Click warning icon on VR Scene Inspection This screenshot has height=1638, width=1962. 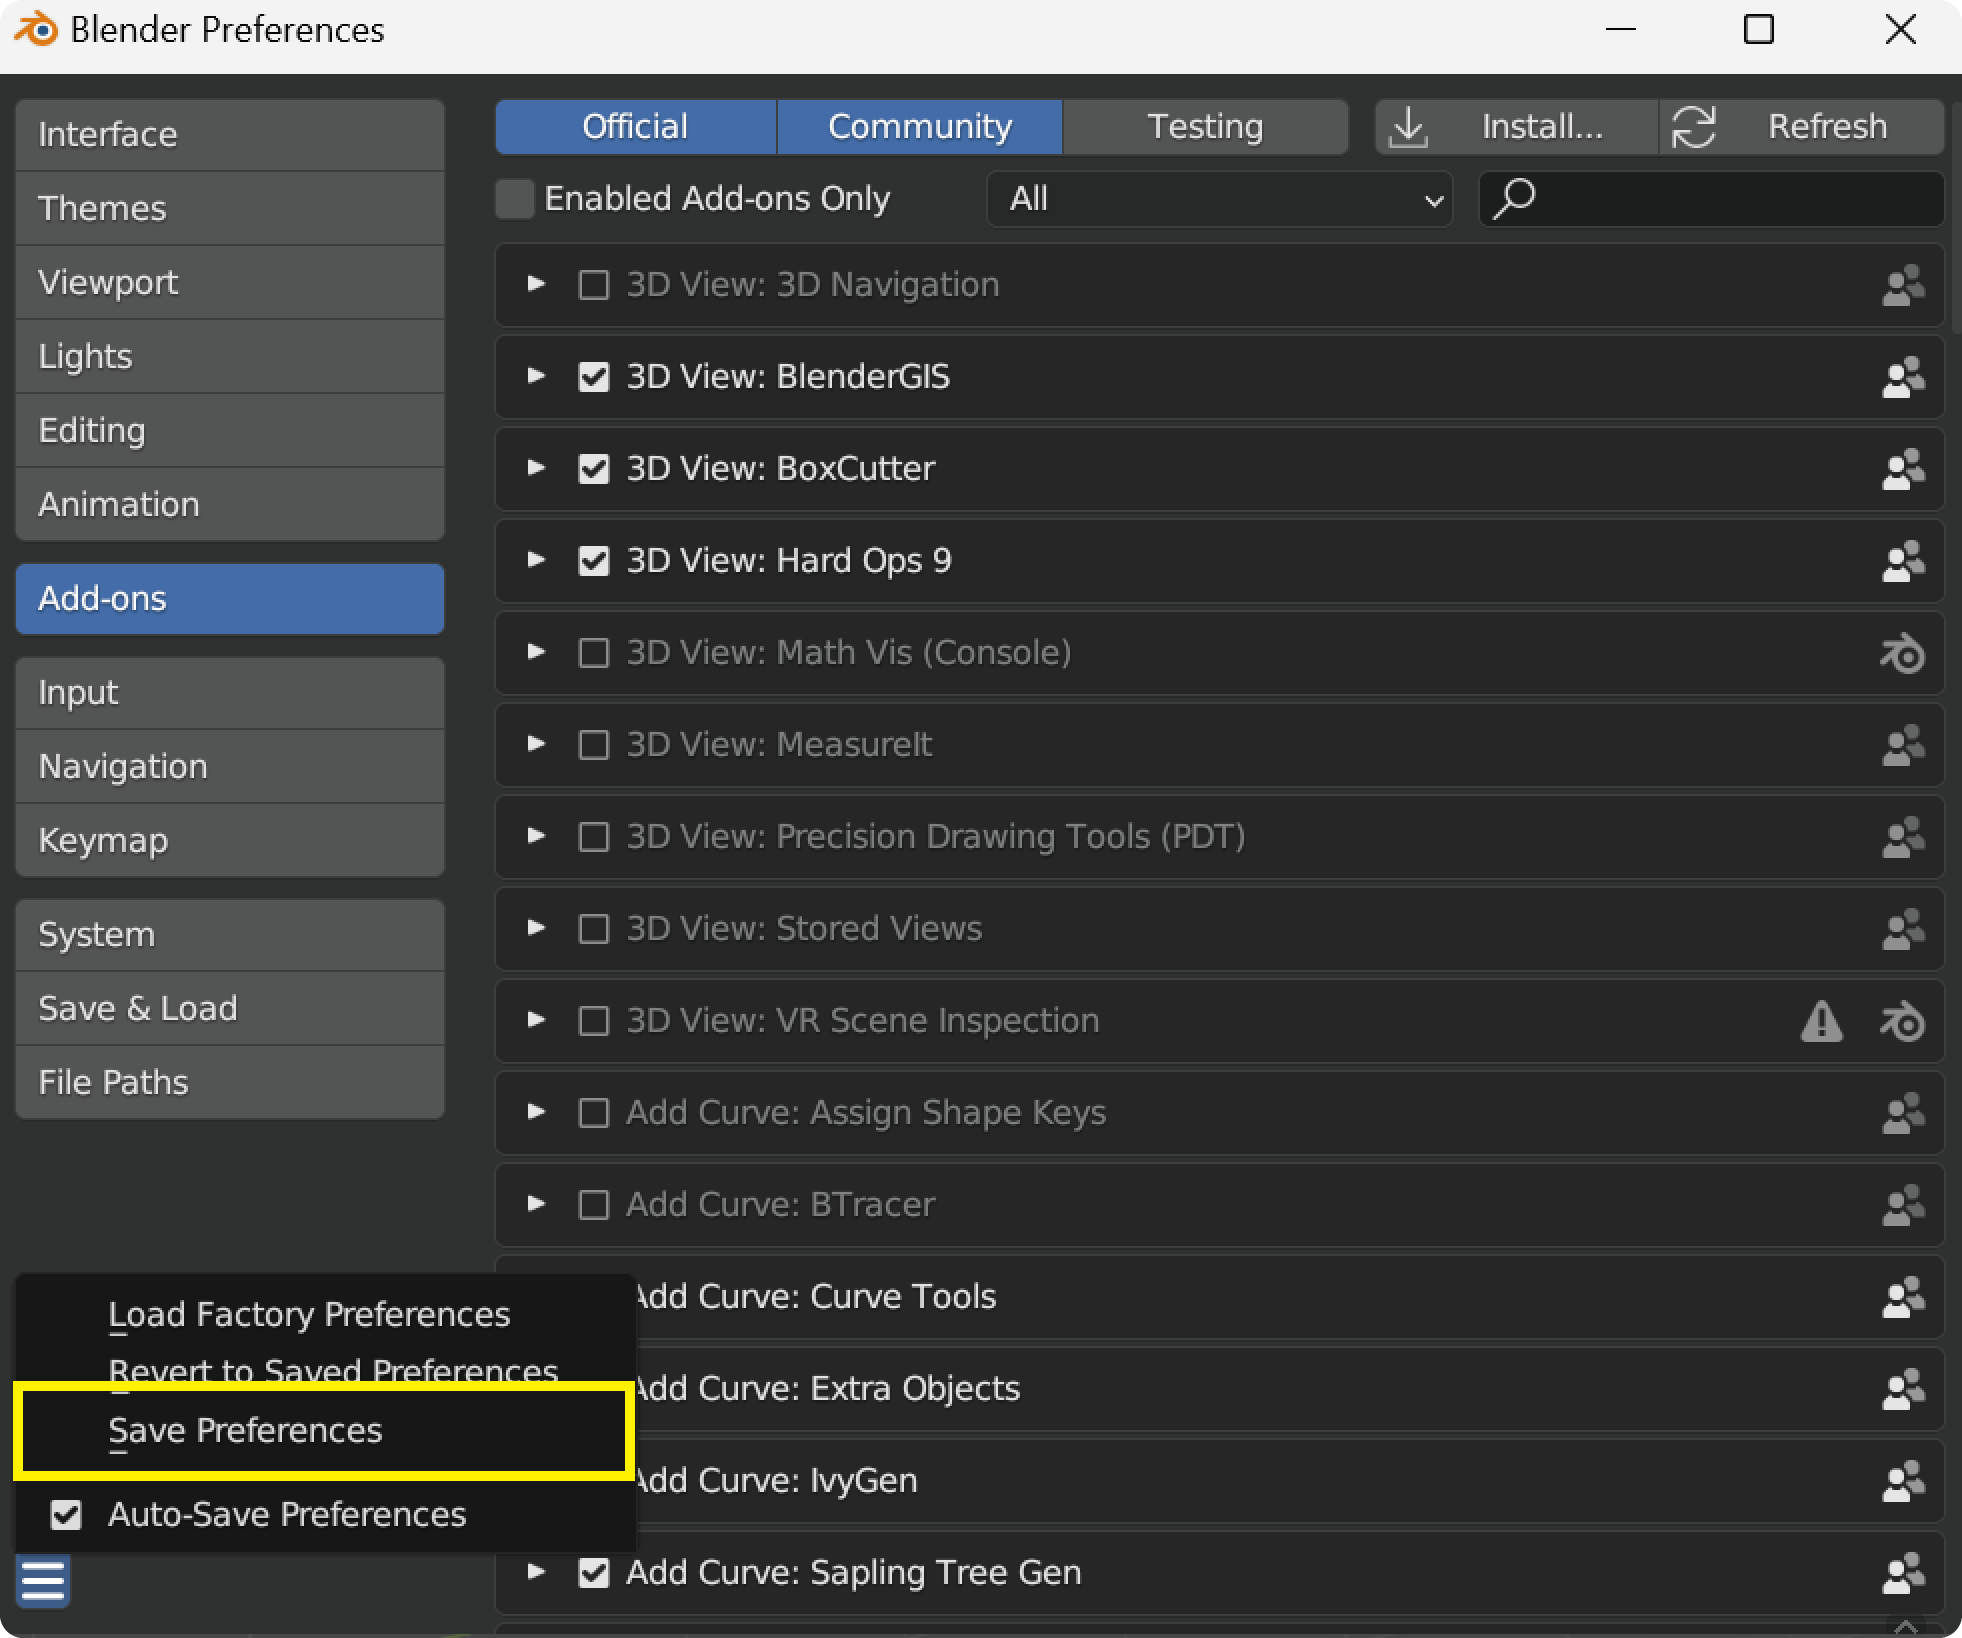point(1821,1021)
